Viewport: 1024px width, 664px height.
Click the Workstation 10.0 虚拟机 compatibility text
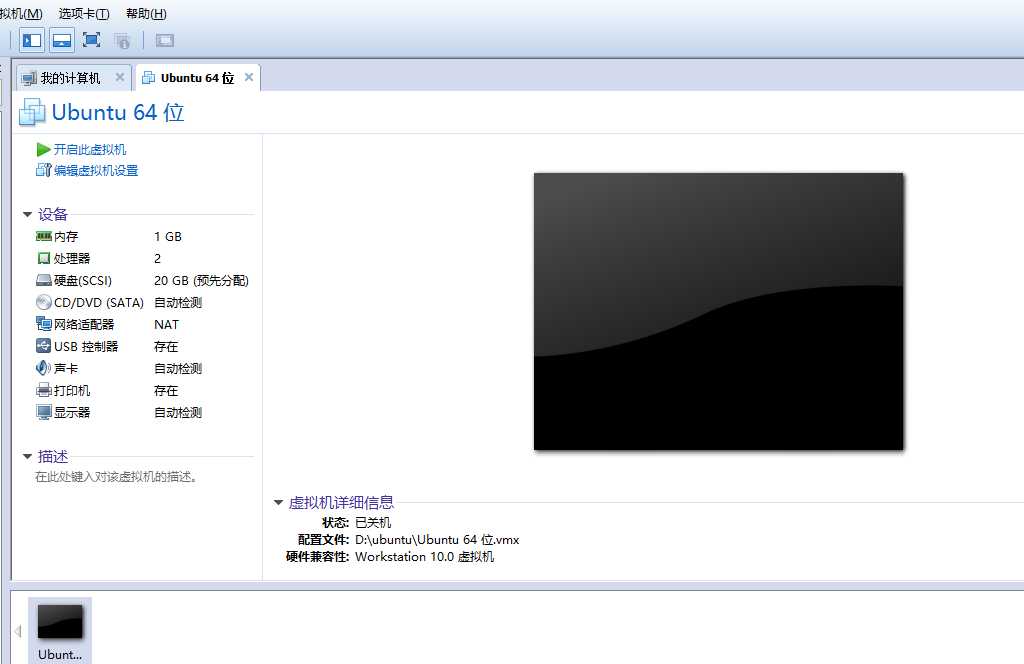click(424, 557)
